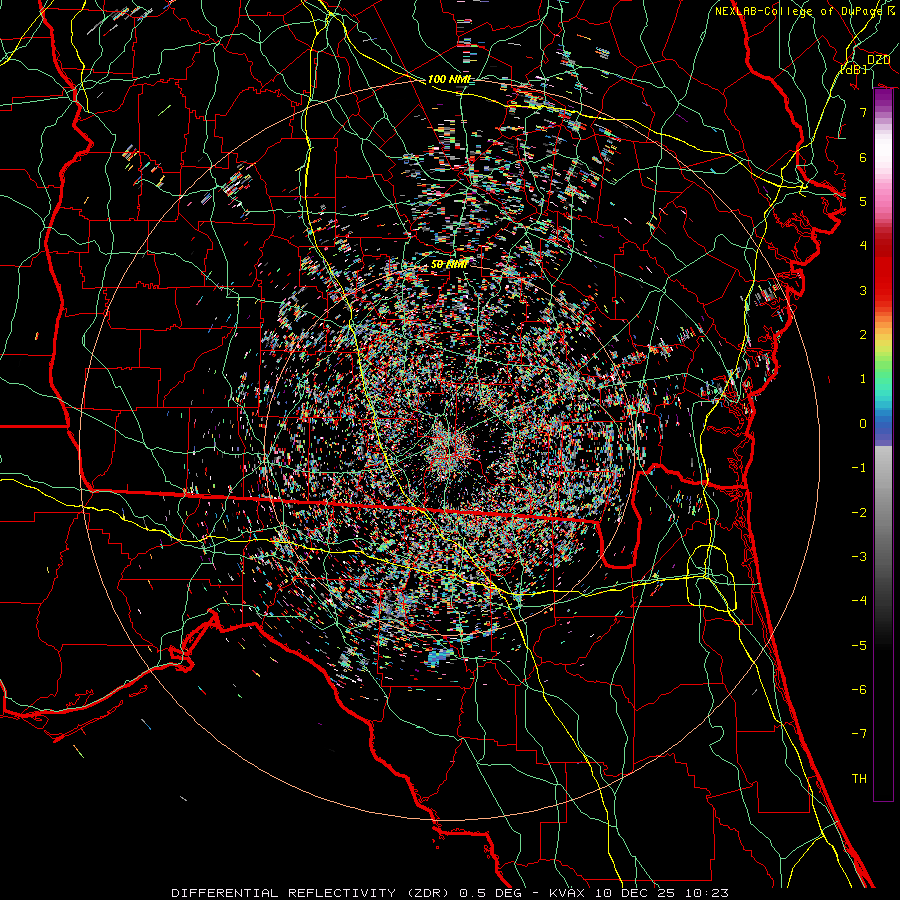Viewport: 900px width, 900px height.
Task: Click the DZD product label
Action: point(878,59)
